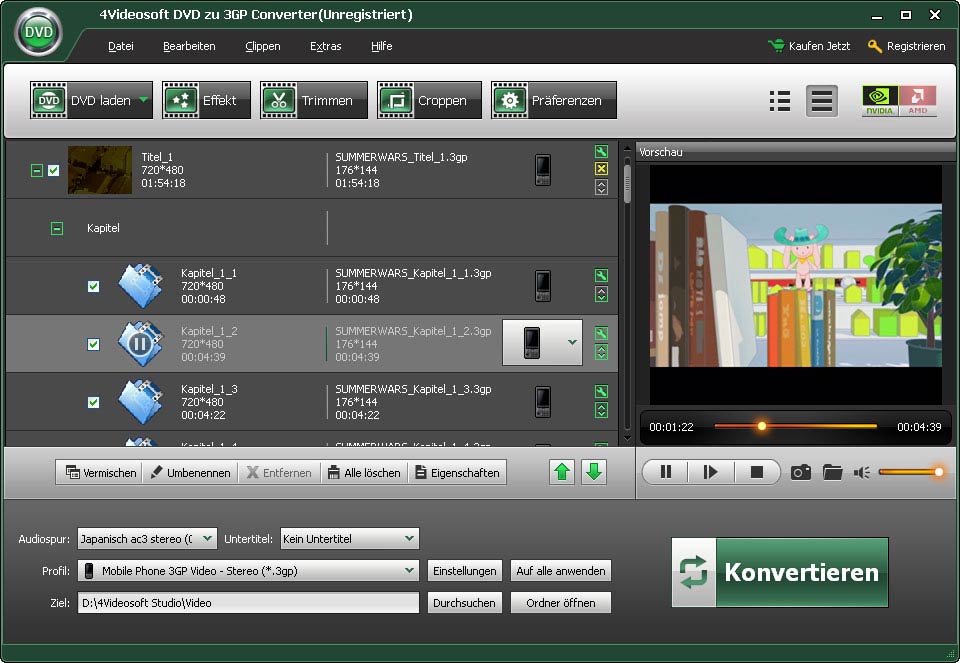Collapse the Kapitel tree group
The height and width of the screenshot is (663, 960).
[x=57, y=228]
